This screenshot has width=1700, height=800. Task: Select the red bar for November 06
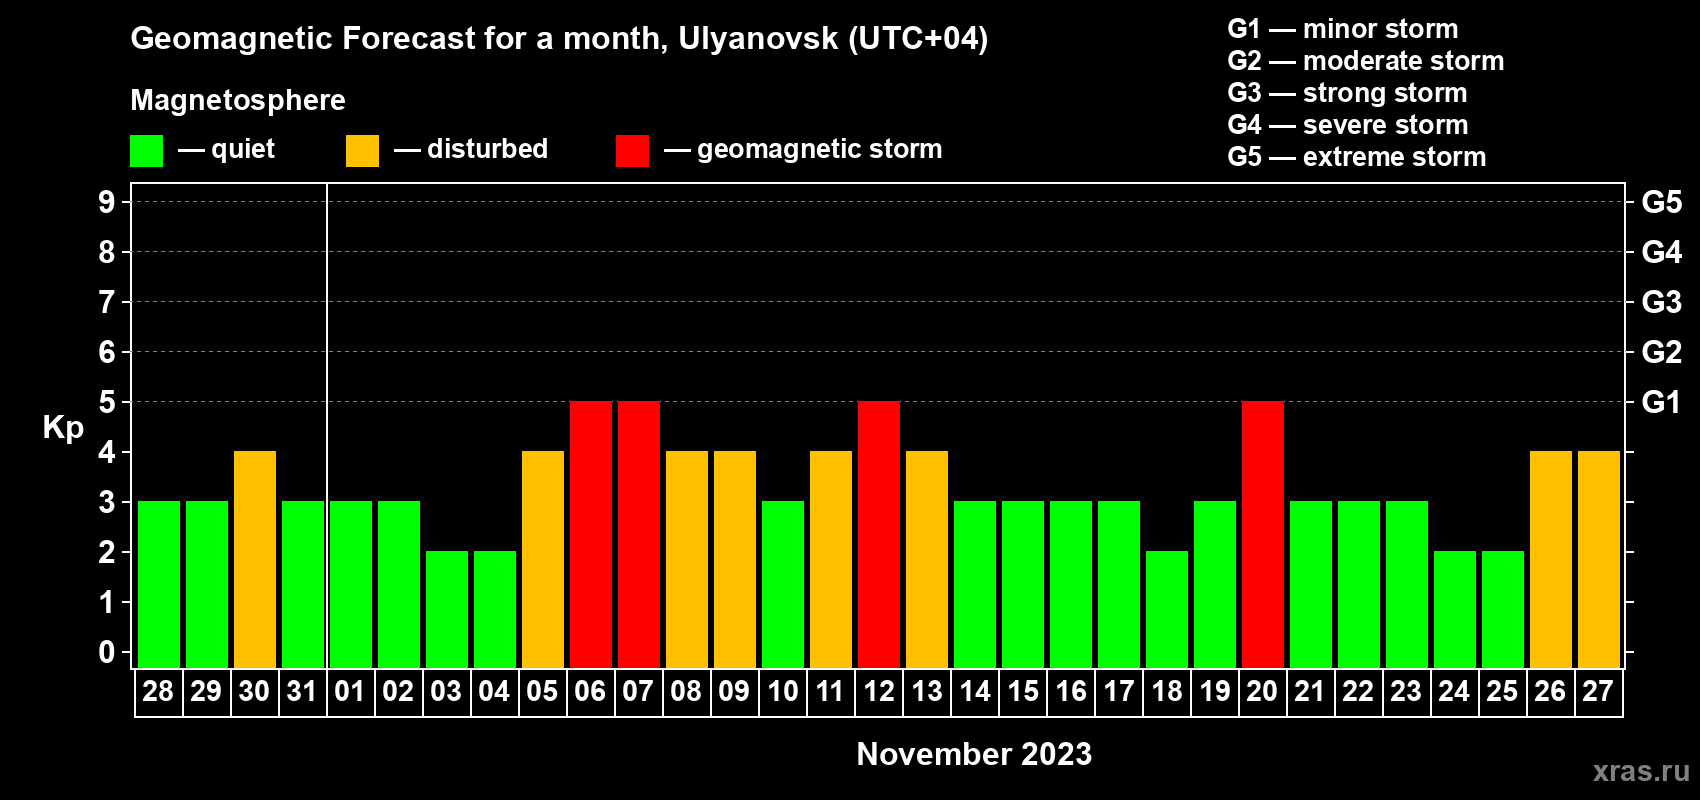click(x=591, y=534)
